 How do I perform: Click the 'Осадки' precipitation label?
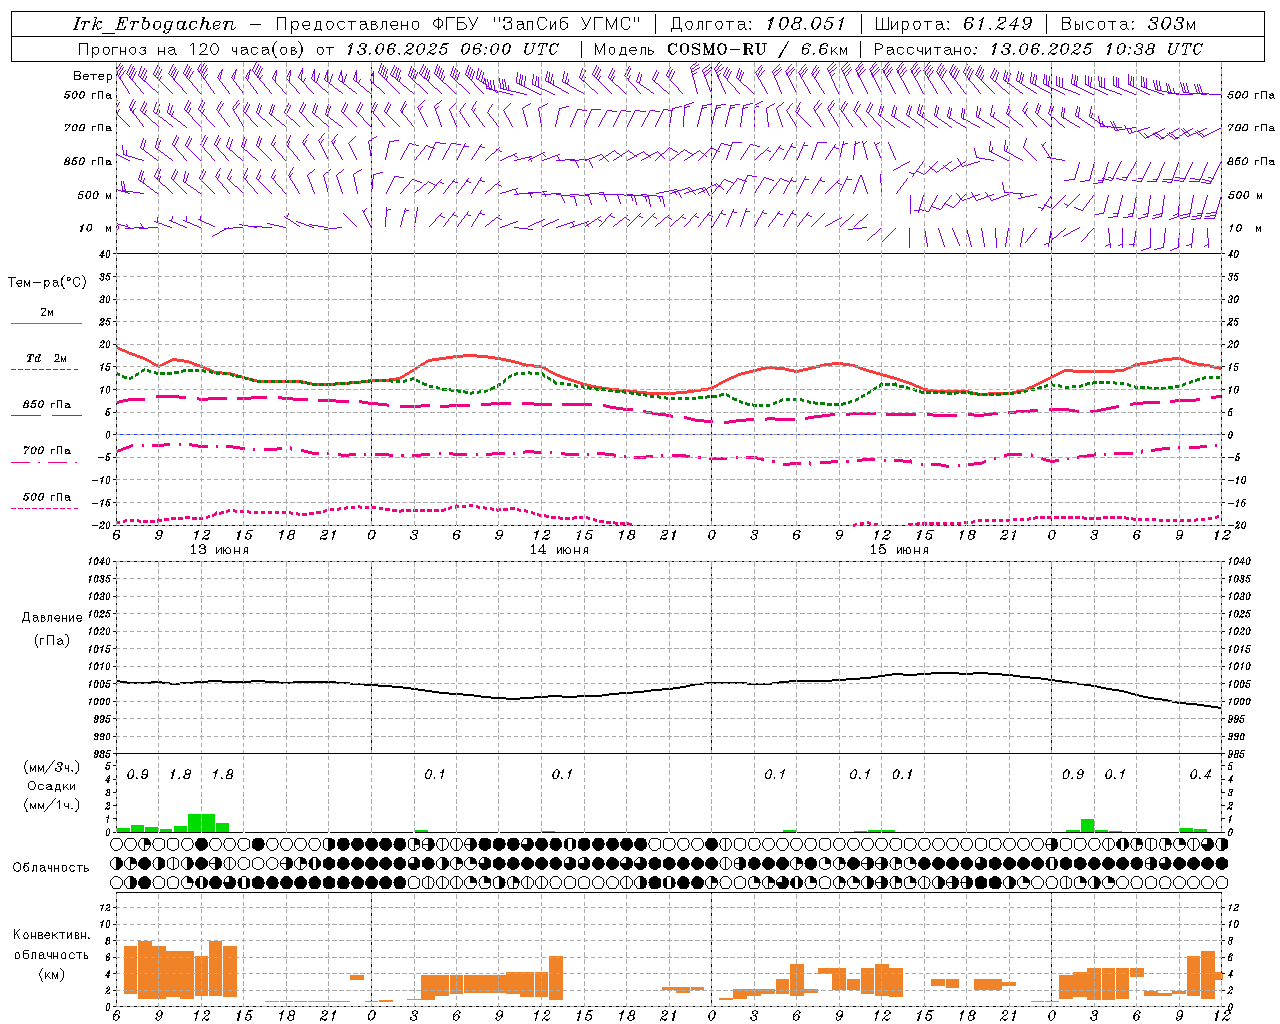tap(51, 786)
